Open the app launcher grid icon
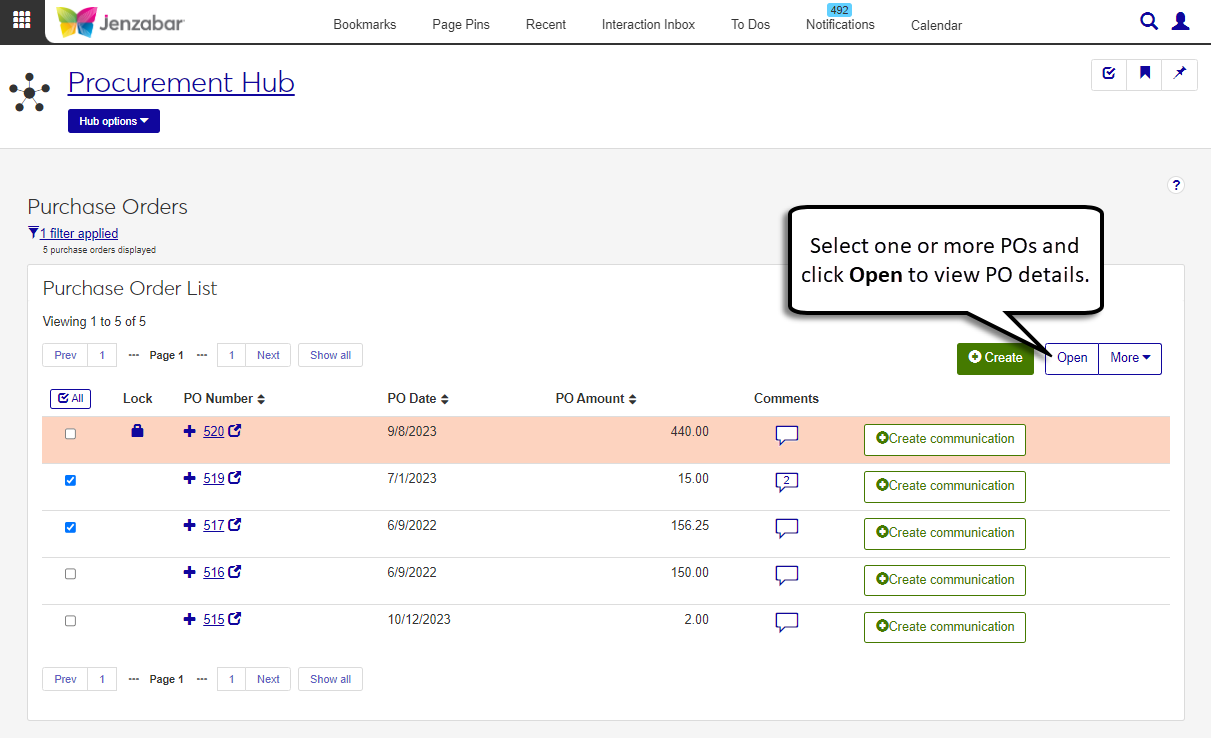Viewport: 1211px width, 738px height. [22, 21]
